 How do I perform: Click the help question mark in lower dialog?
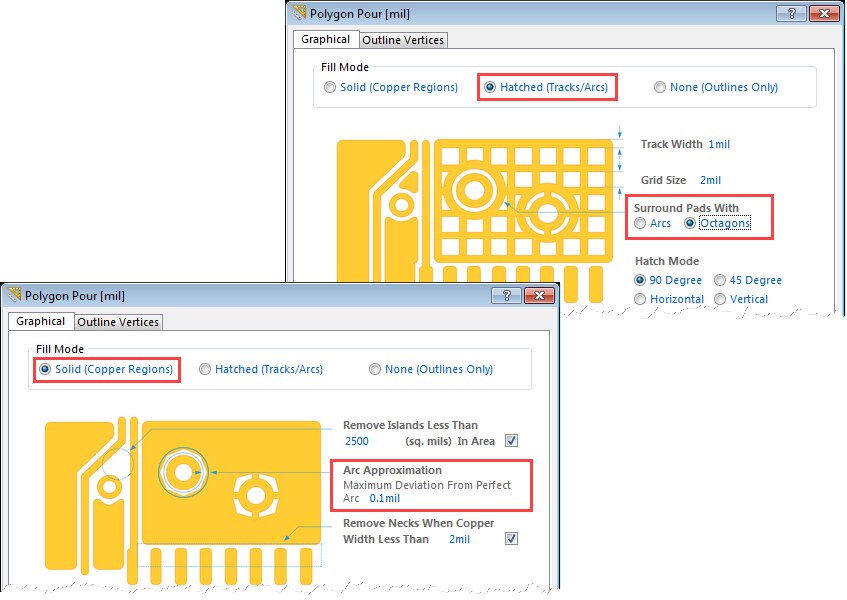click(x=507, y=296)
